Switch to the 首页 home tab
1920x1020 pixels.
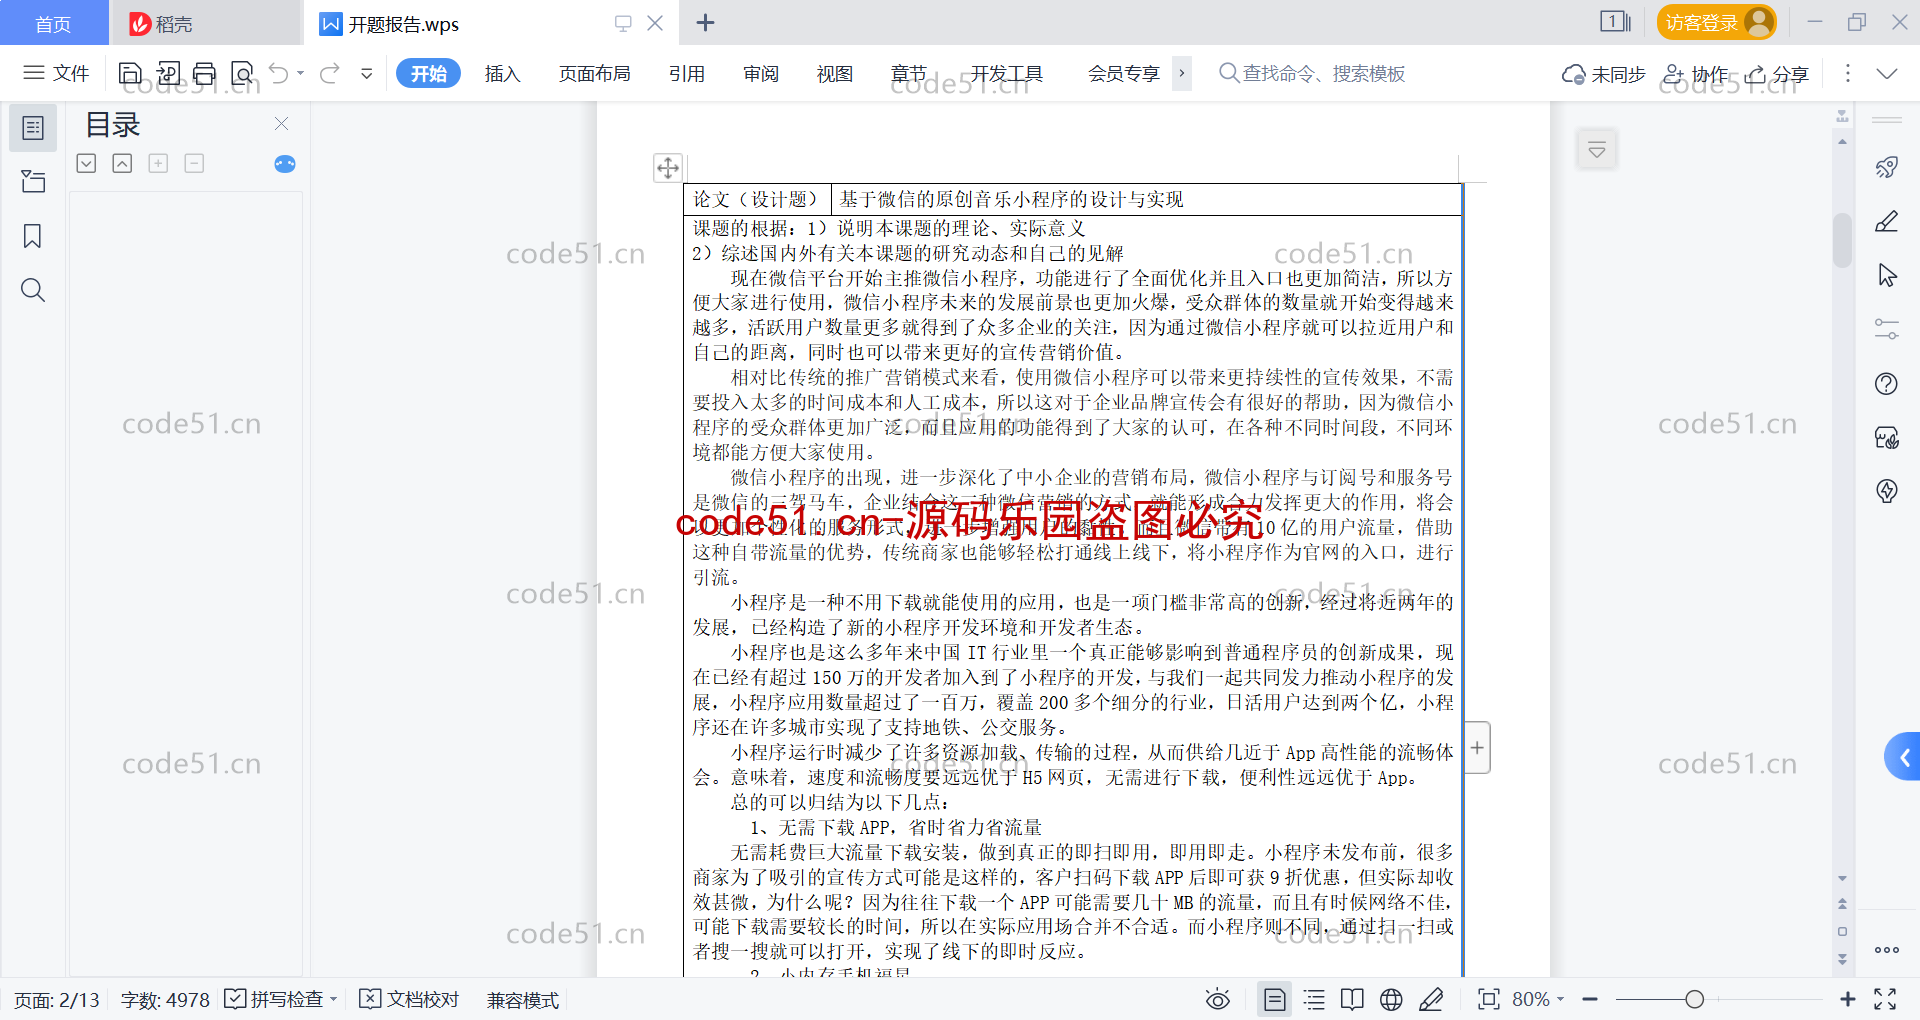point(54,23)
